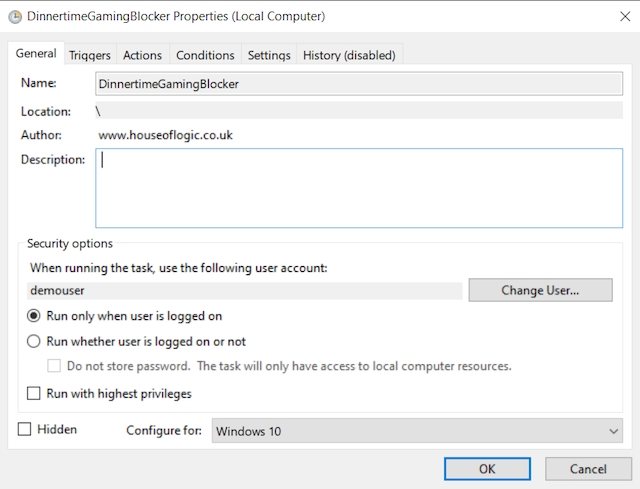Click the author text www.houseoflogic.co.uk
Screen dimensions: 640x489
click(165, 135)
